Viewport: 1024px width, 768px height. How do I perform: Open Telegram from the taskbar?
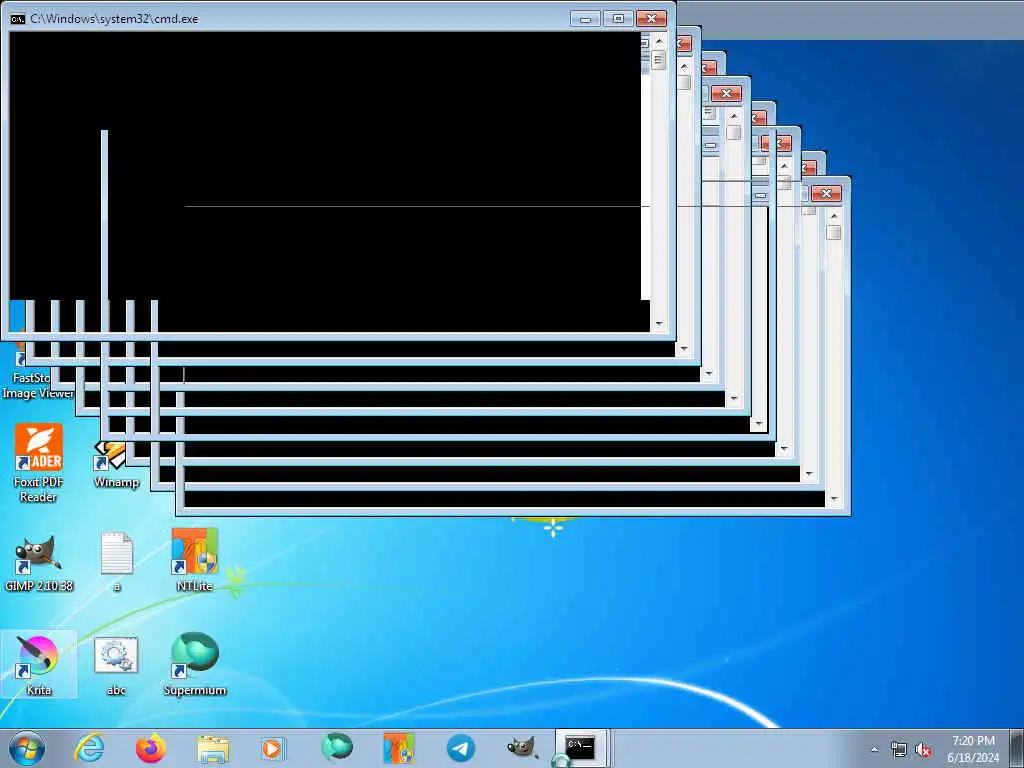coord(460,748)
